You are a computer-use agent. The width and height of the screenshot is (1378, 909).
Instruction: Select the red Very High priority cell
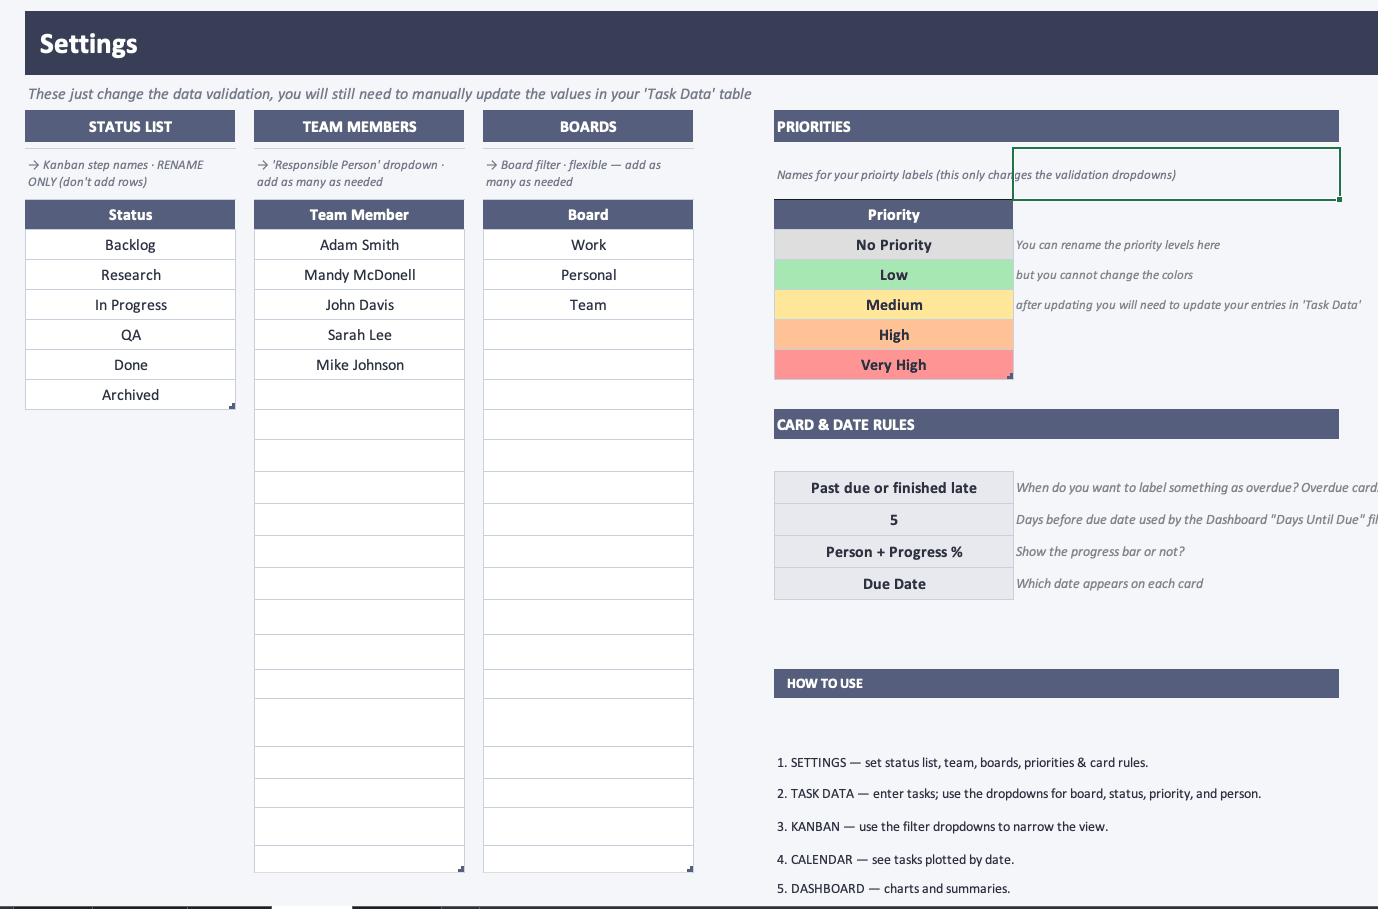(894, 365)
